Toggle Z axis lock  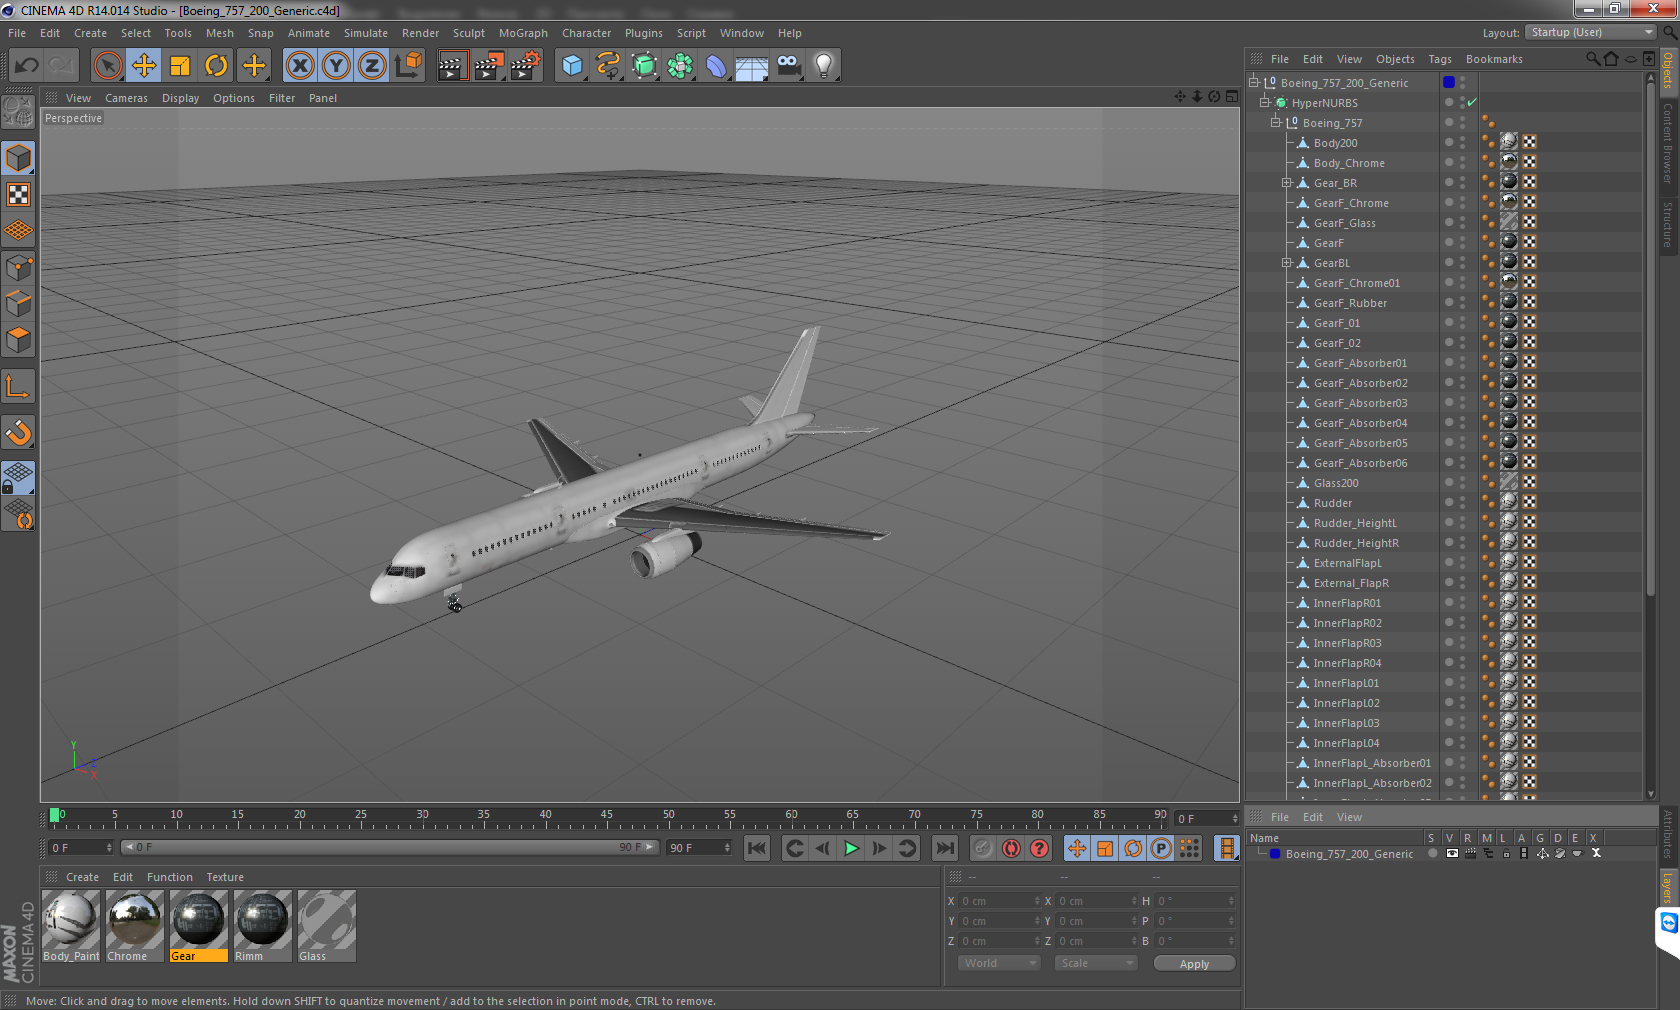[372, 66]
